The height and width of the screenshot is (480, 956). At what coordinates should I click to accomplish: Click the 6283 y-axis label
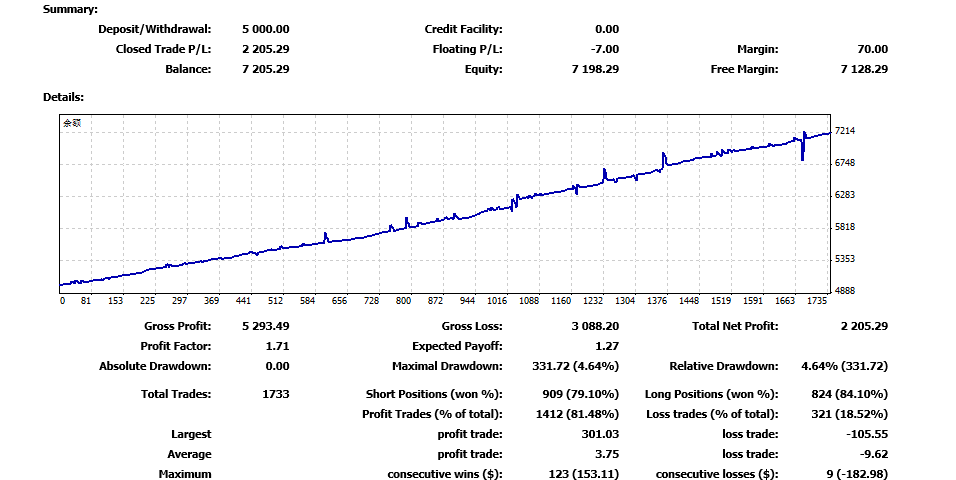[x=845, y=195]
